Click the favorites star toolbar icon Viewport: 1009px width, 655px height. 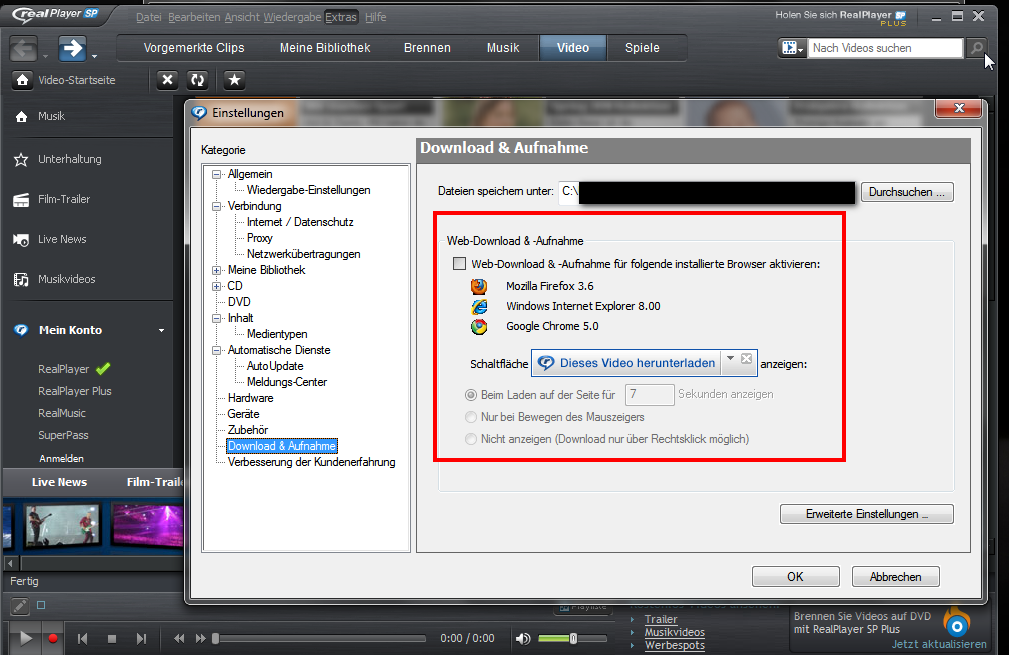tap(234, 80)
